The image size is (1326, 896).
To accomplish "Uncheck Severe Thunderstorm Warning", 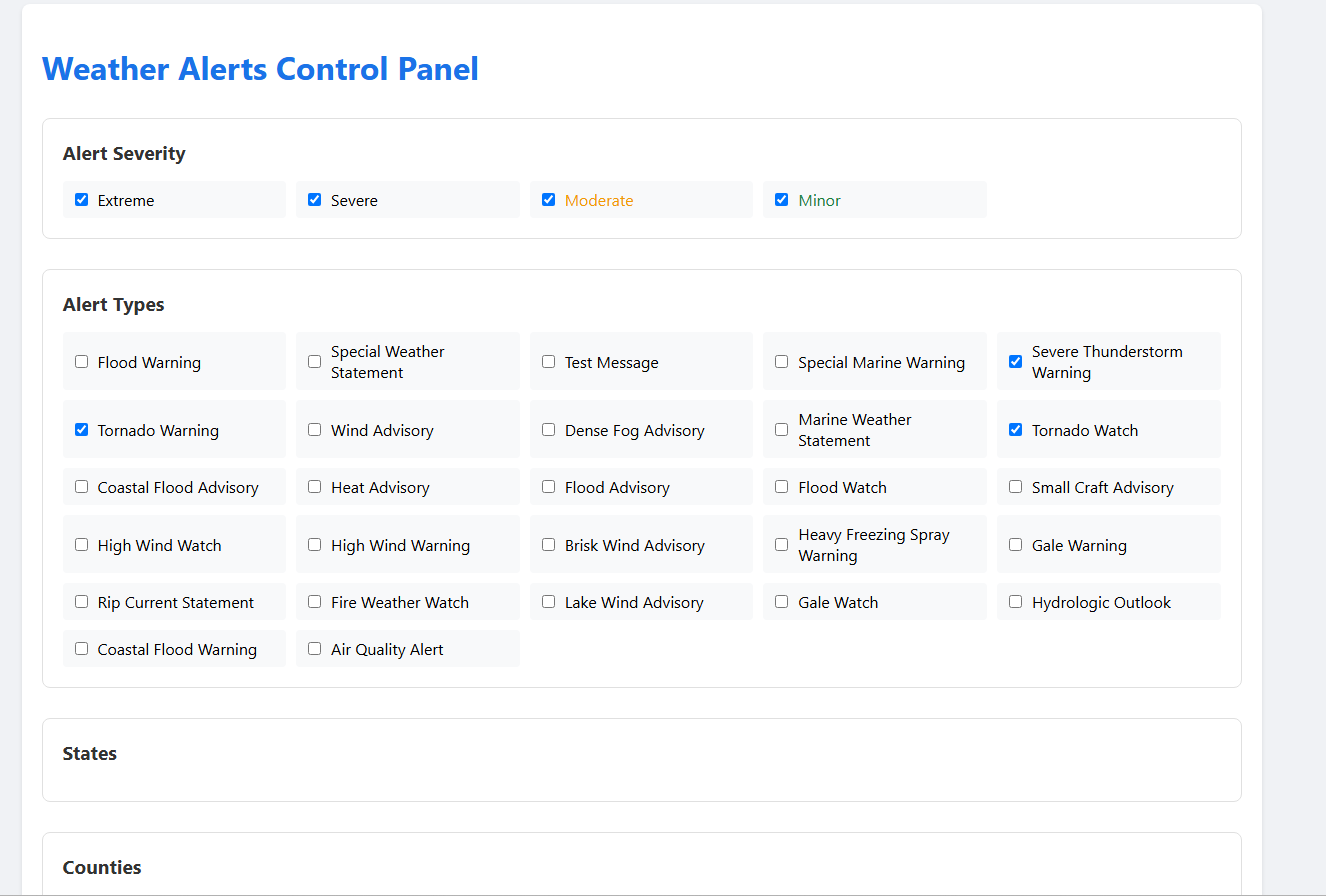I will (x=1016, y=362).
